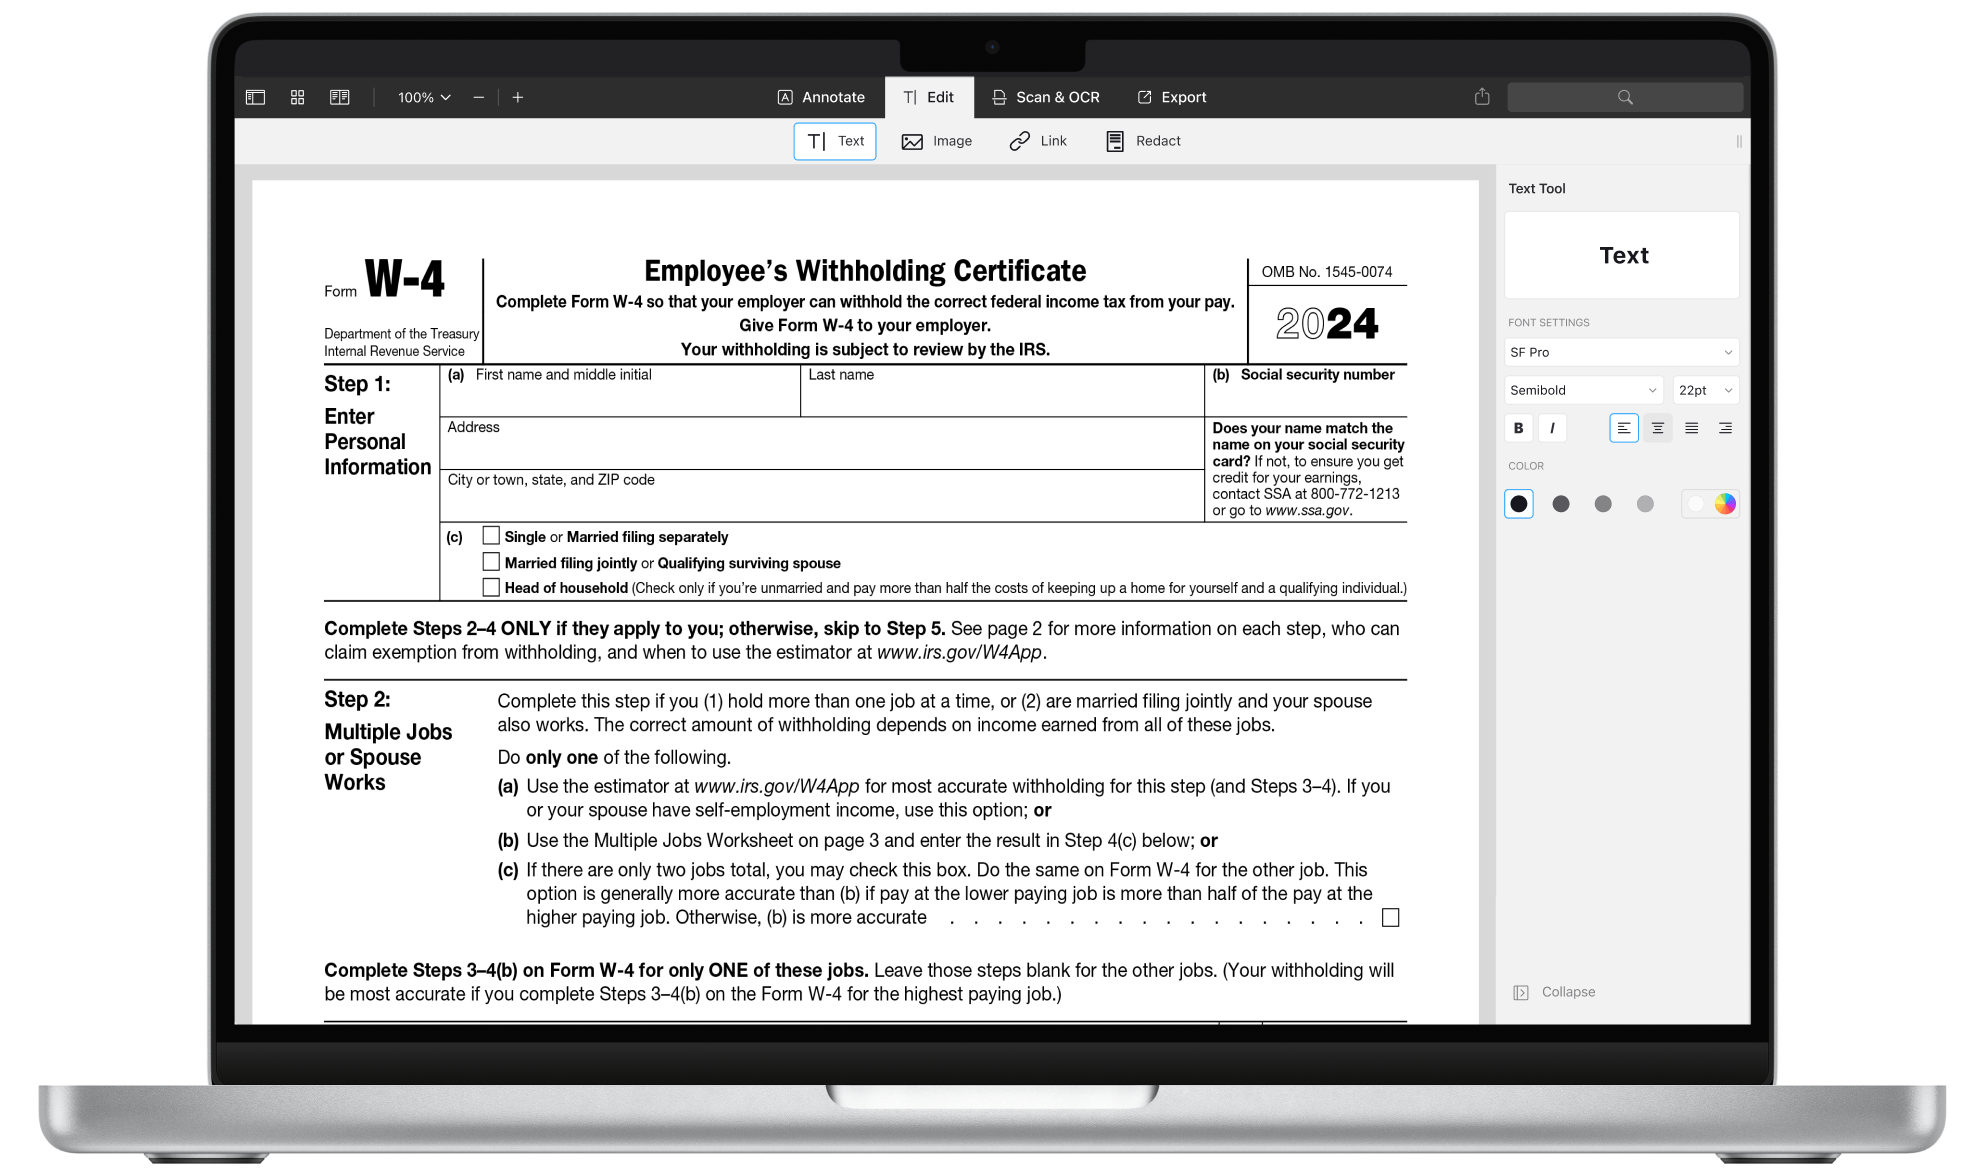Image resolution: width=1981 pixels, height=1174 pixels.
Task: Open the Scan & OCR tab
Action: coord(1046,97)
